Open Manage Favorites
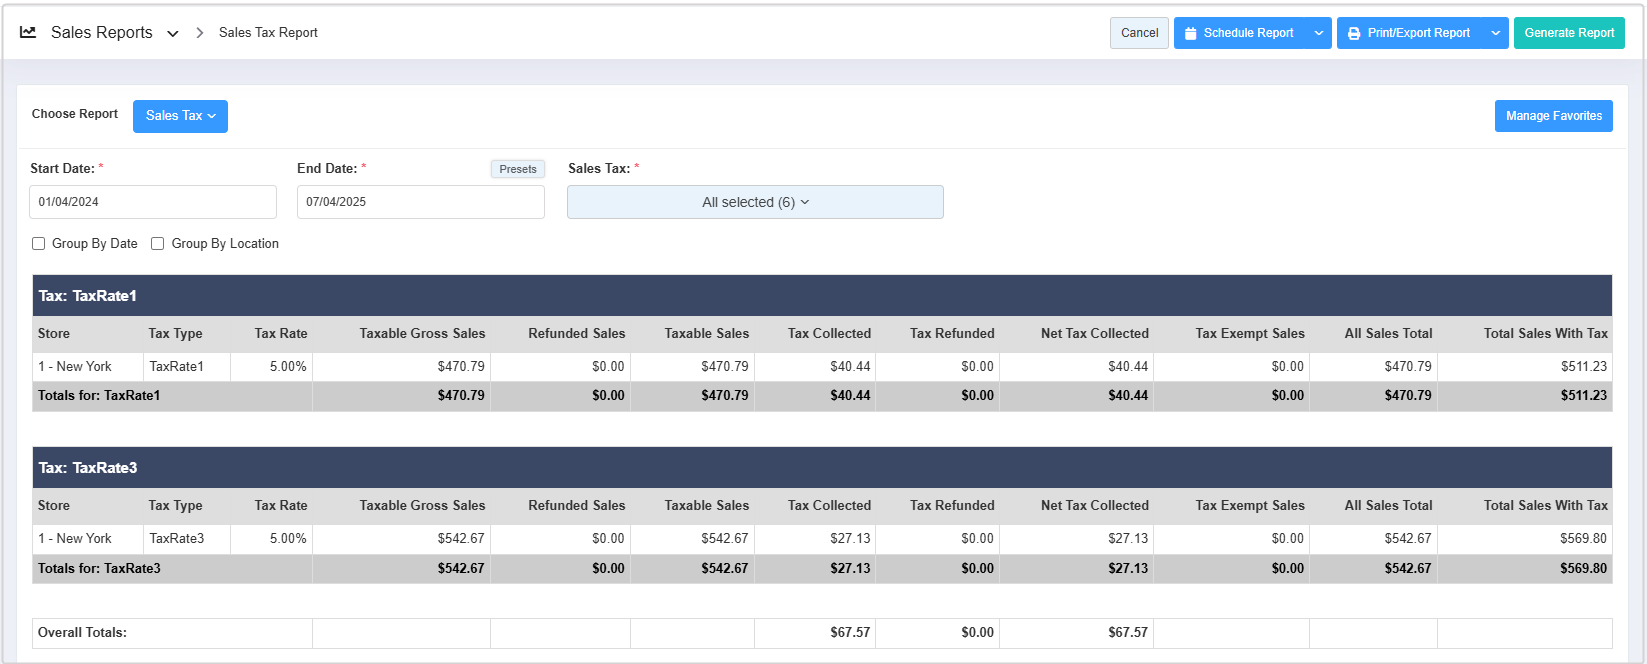 click(1553, 116)
